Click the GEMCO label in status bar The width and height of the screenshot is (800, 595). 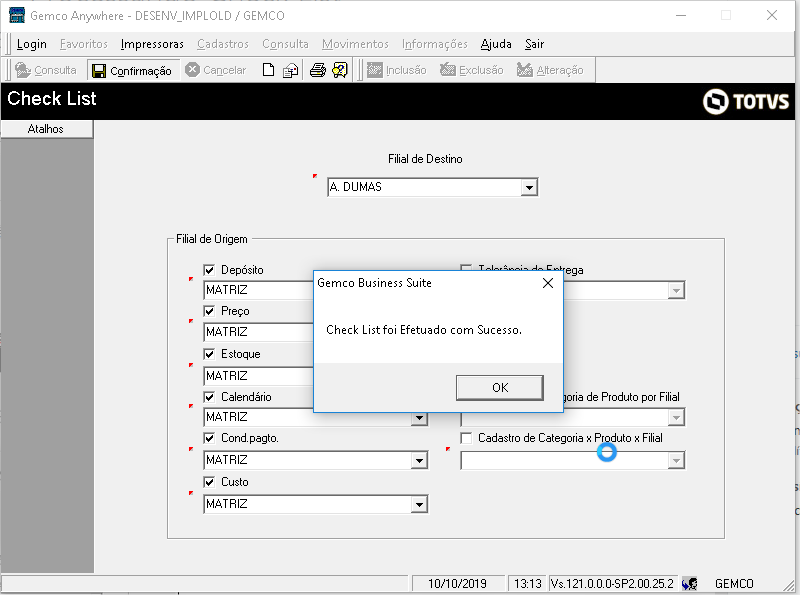pyautogui.click(x=734, y=583)
